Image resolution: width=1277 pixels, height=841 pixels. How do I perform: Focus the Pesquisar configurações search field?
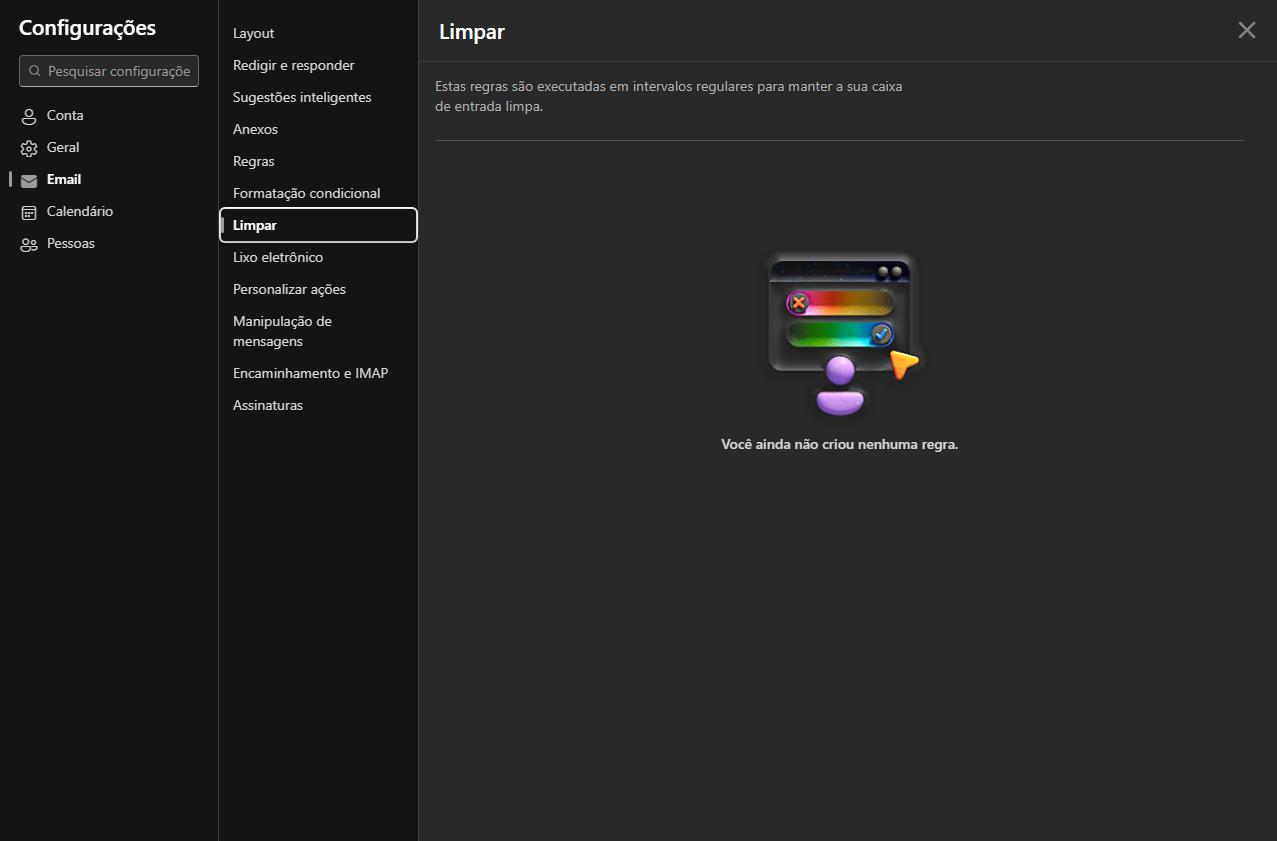pyautogui.click(x=109, y=71)
